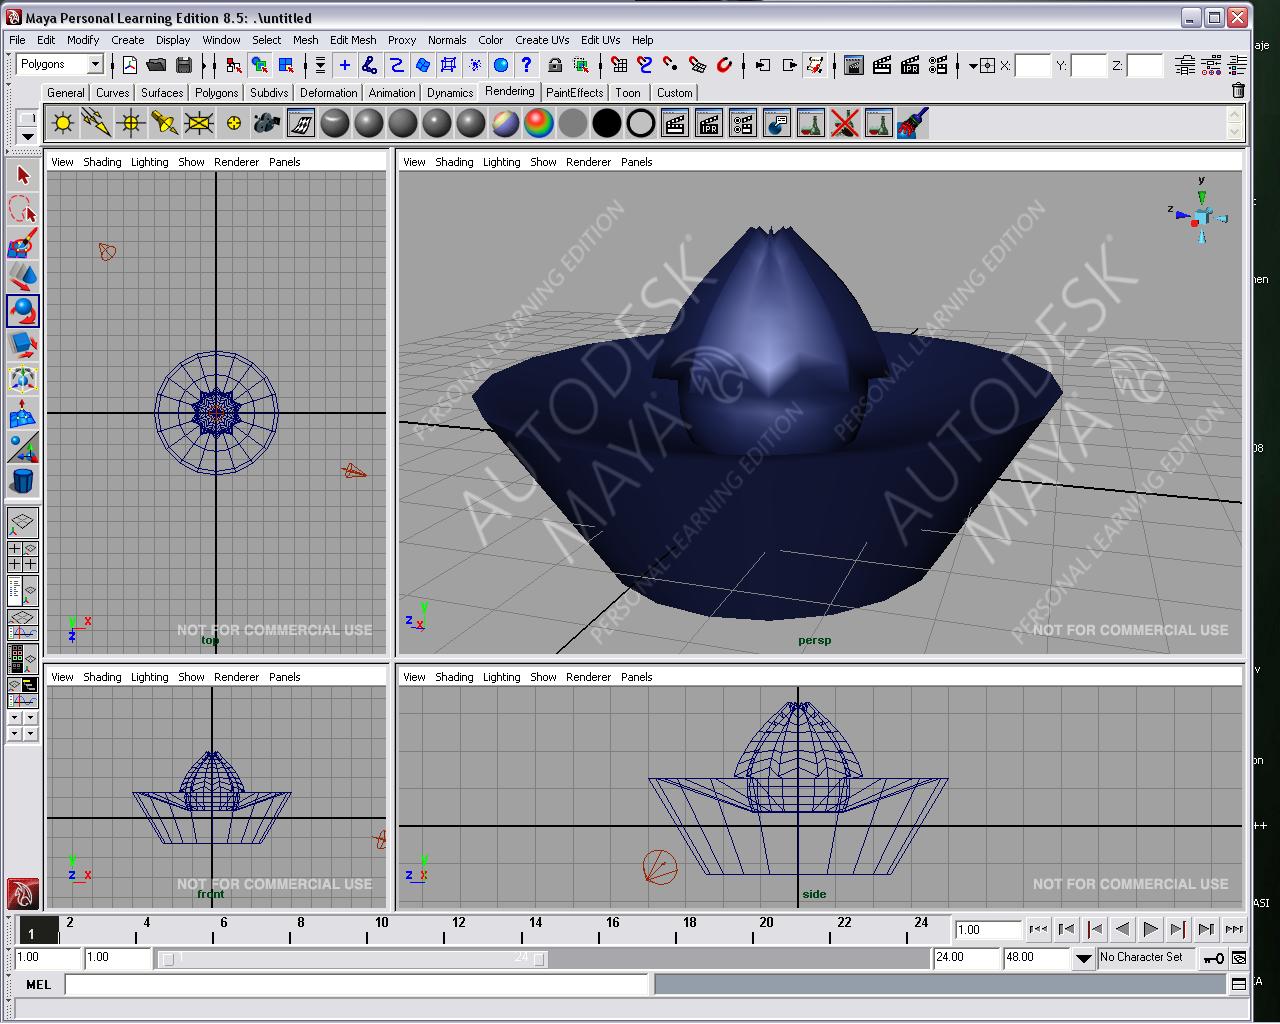1280x1024 pixels.
Task: Open the Edit Mesh menu
Action: click(x=353, y=40)
